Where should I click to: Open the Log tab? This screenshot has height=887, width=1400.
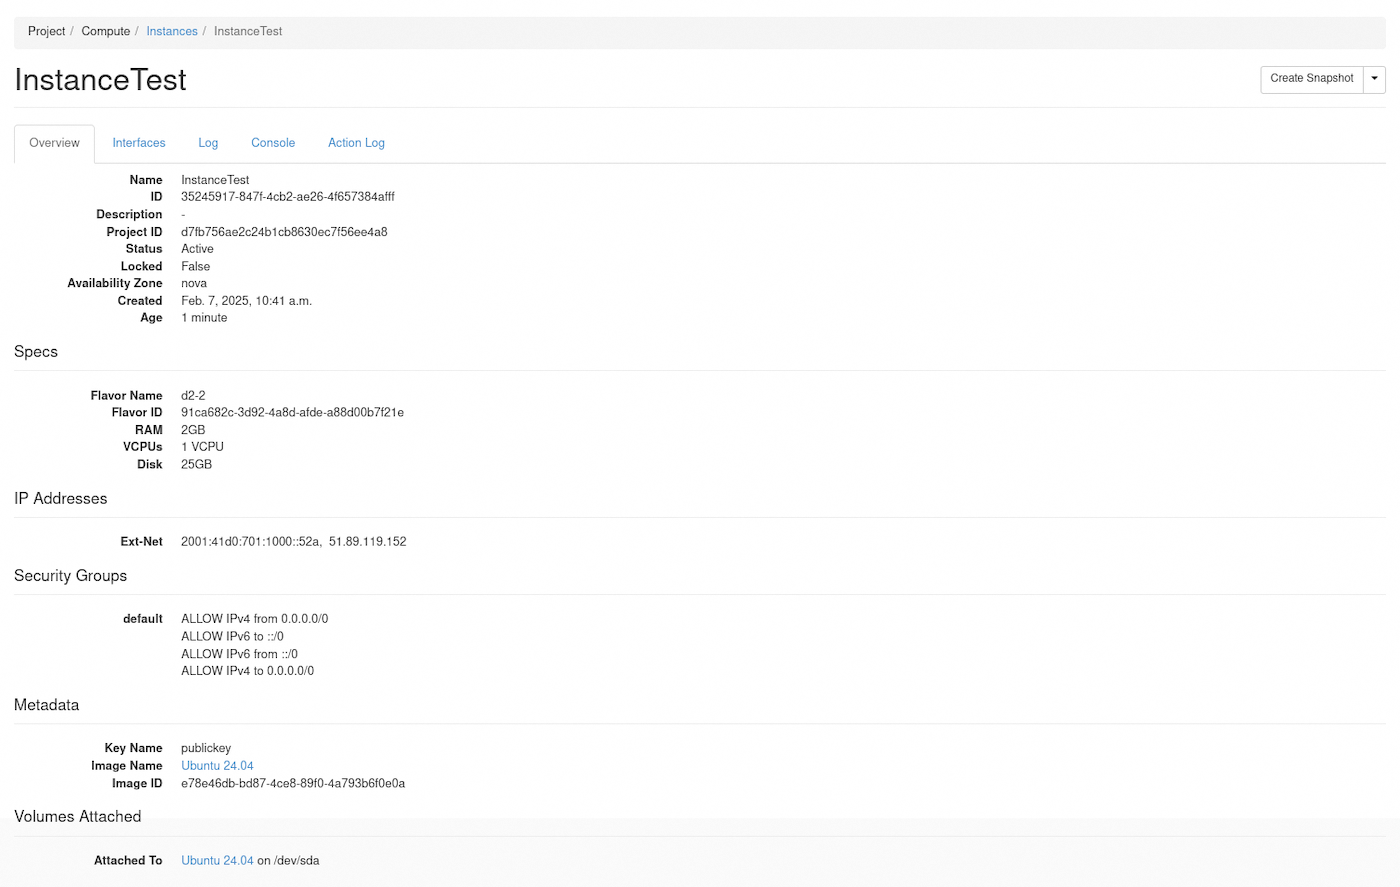pyautogui.click(x=208, y=143)
